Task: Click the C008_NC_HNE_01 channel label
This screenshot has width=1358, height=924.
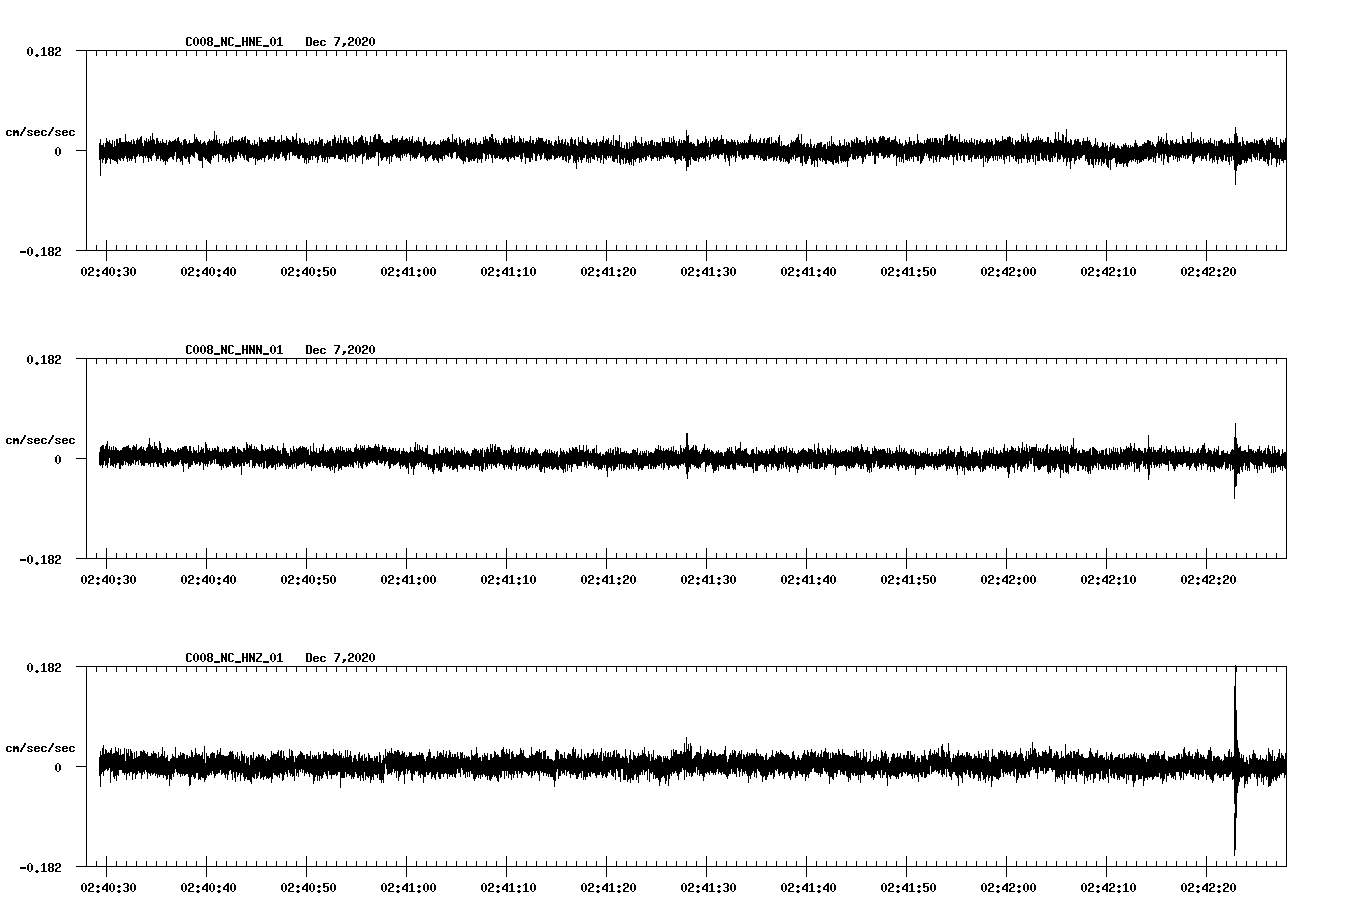Action: [x=232, y=41]
